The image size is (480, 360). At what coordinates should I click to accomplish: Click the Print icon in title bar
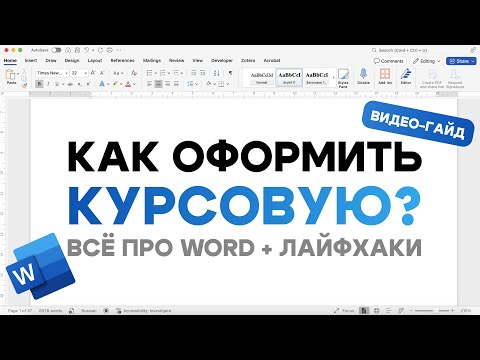[109, 50]
